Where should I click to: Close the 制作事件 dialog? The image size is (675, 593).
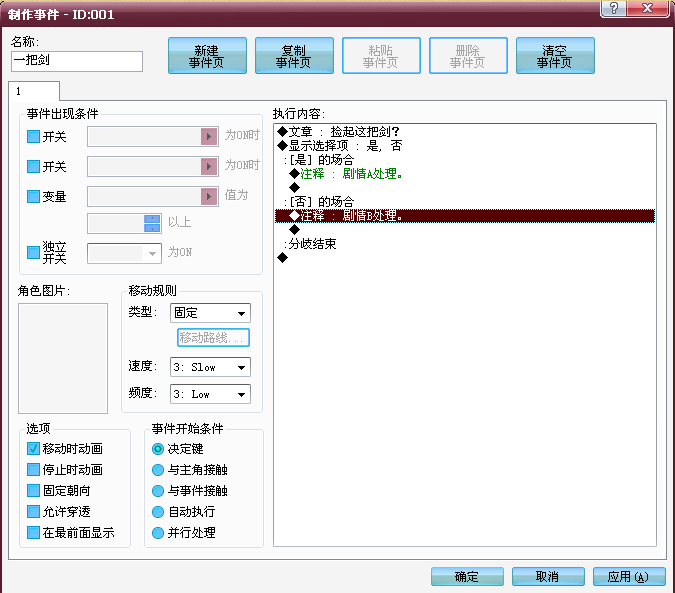point(648,8)
